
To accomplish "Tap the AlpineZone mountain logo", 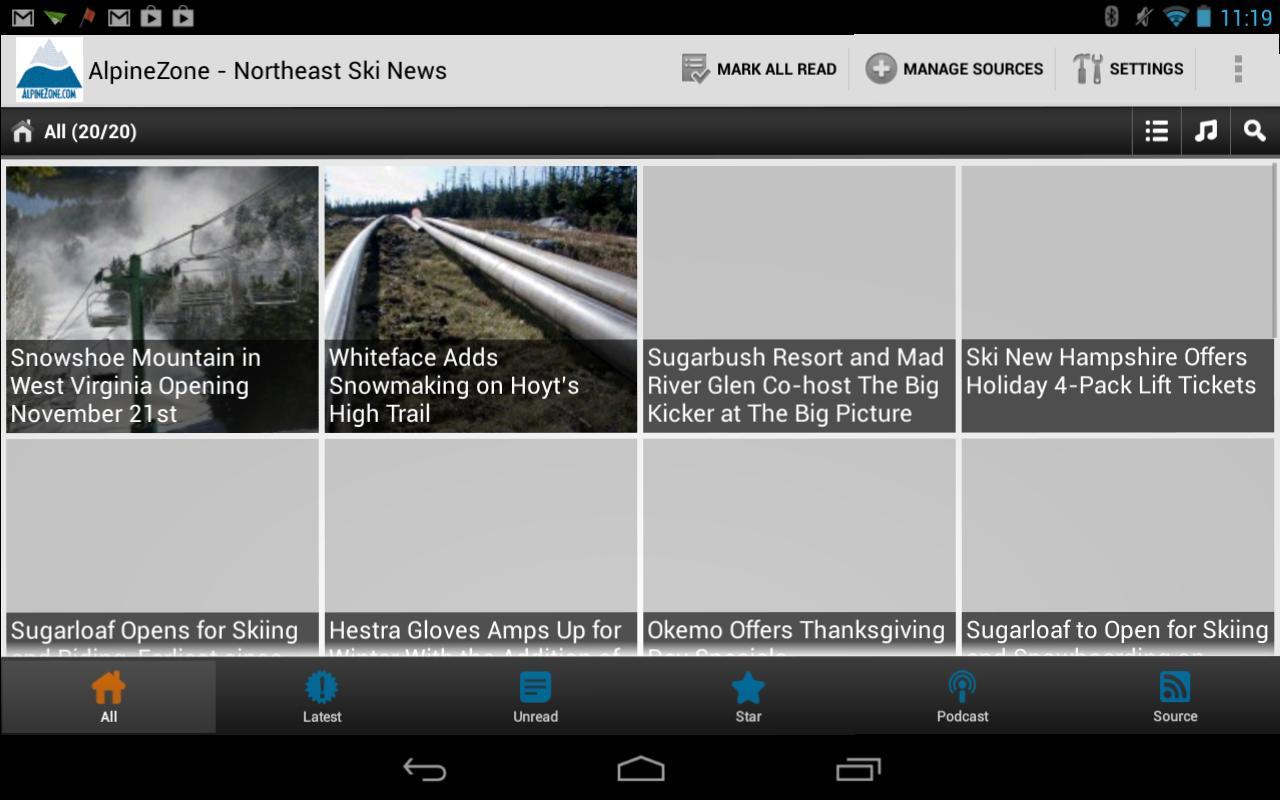I will (48, 69).
